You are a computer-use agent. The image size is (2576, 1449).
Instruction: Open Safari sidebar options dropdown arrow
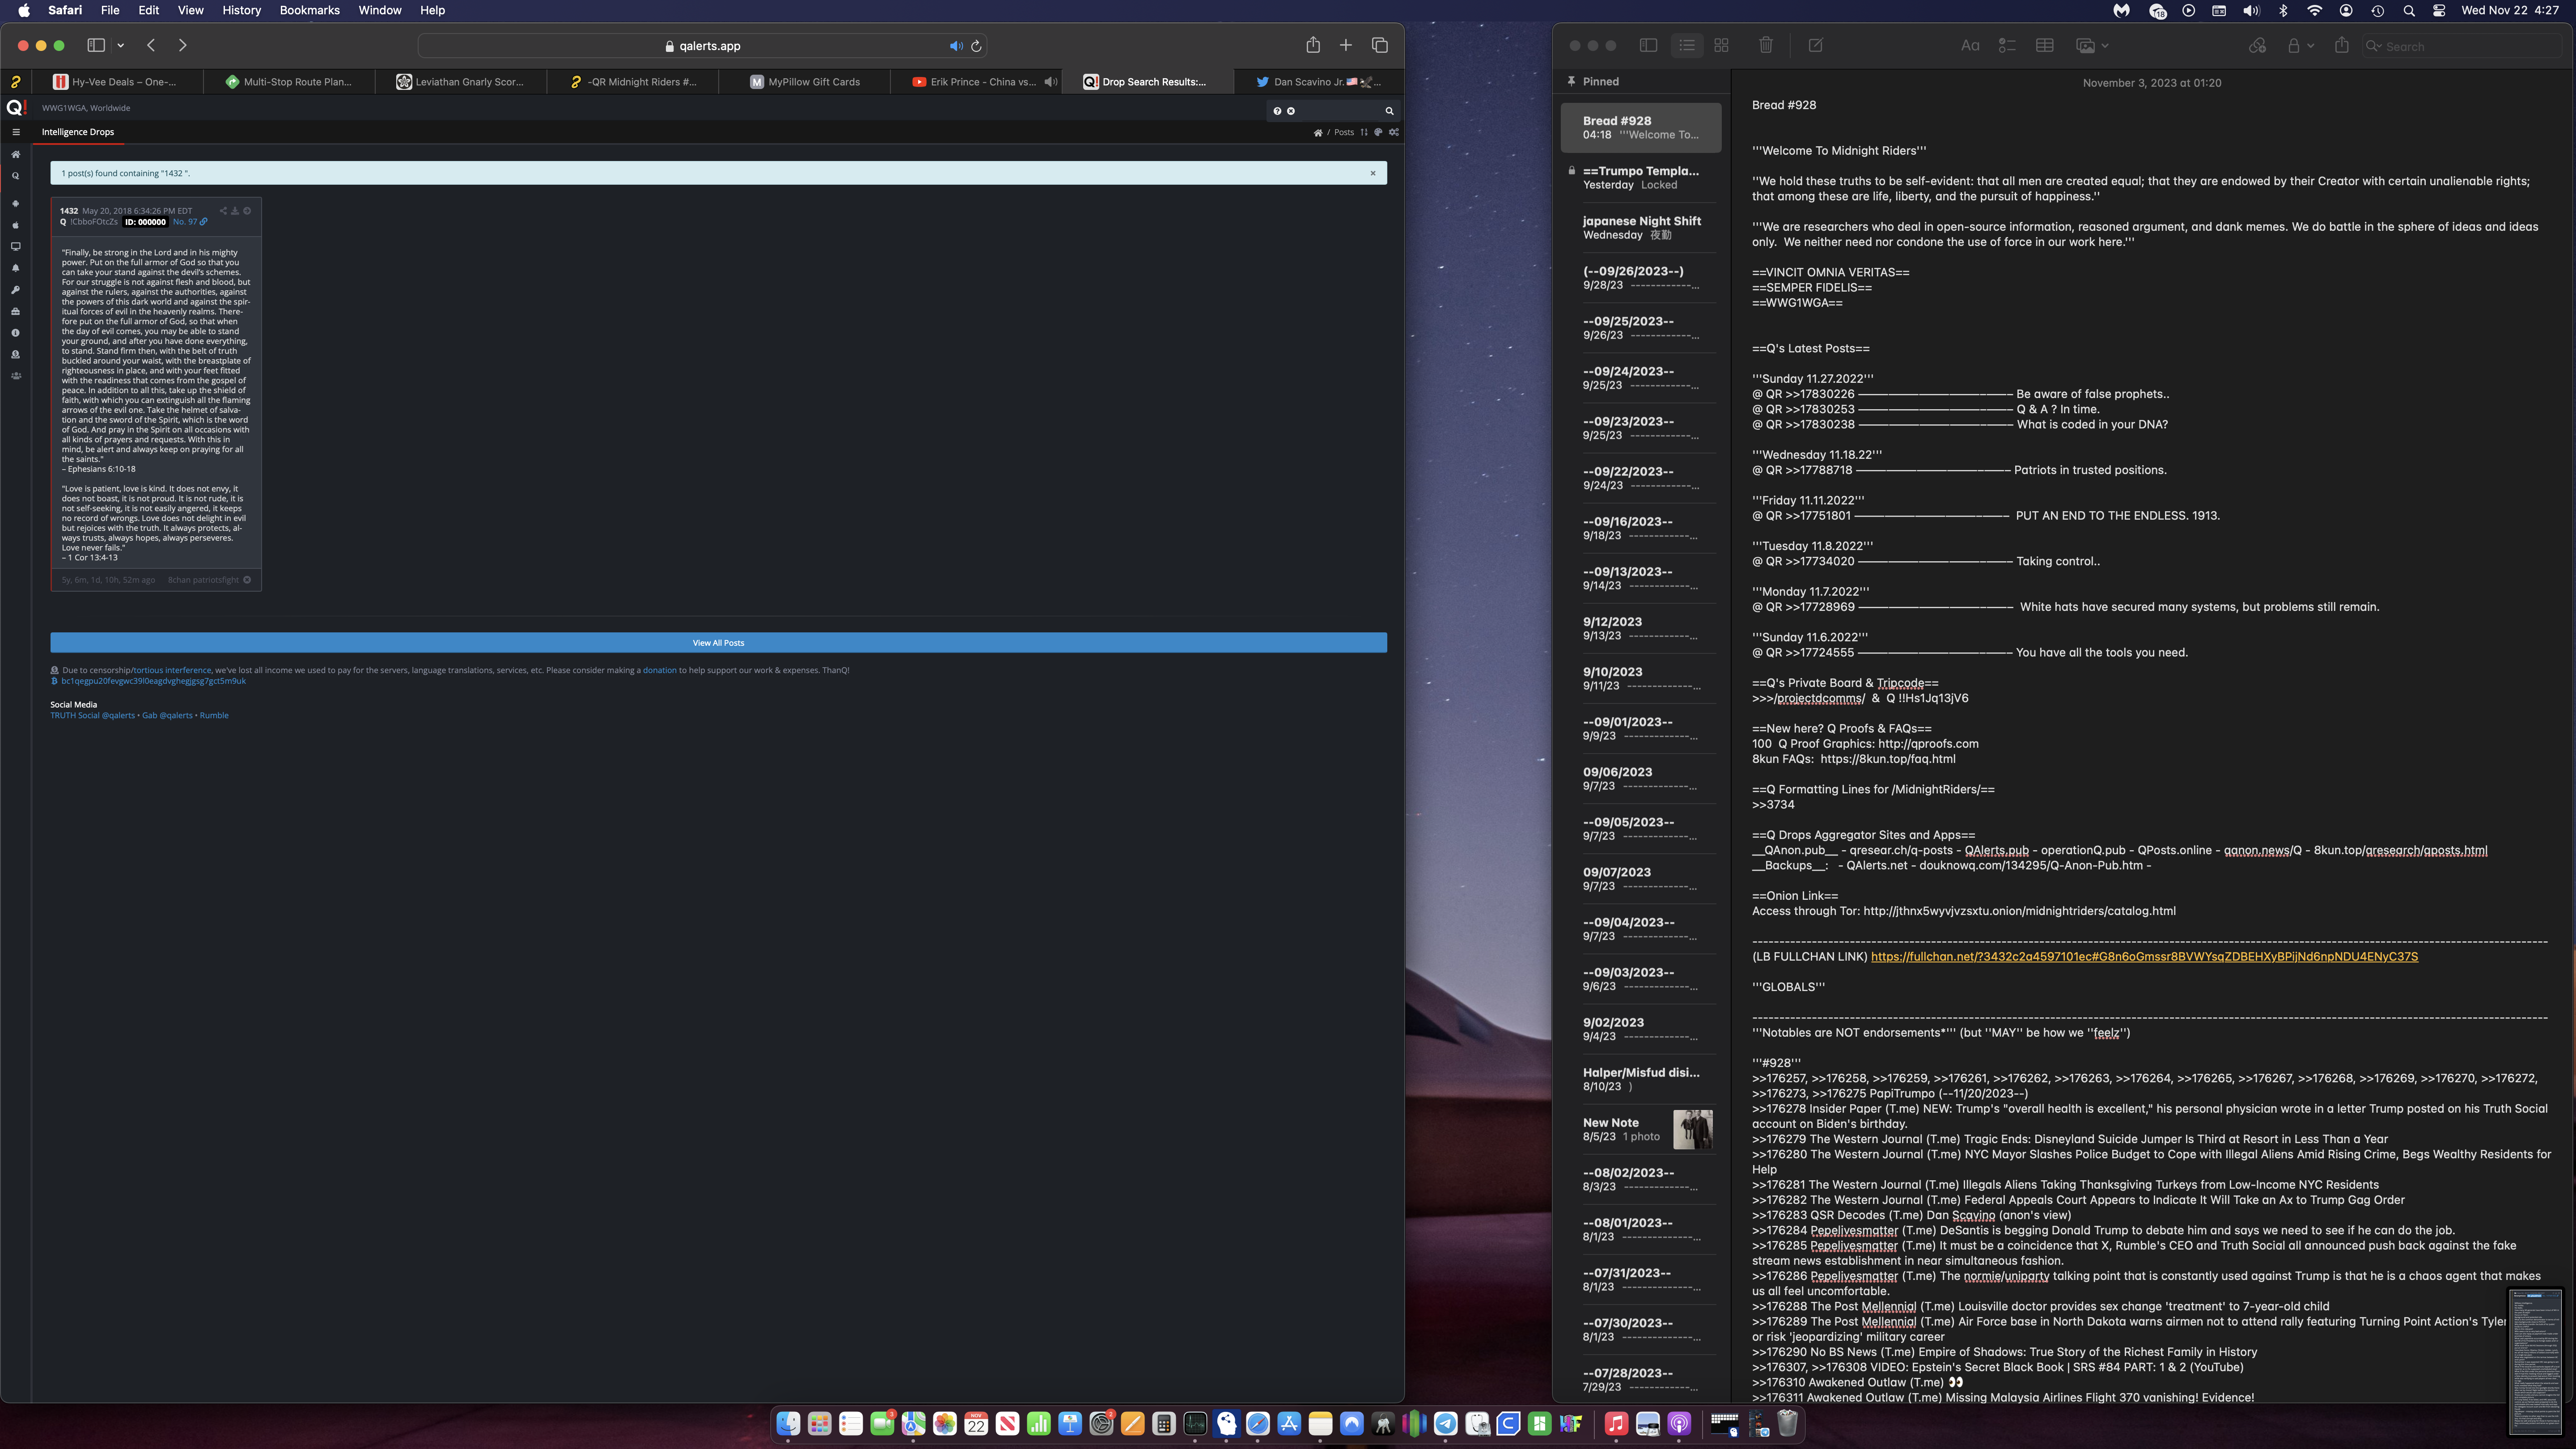tap(121, 45)
